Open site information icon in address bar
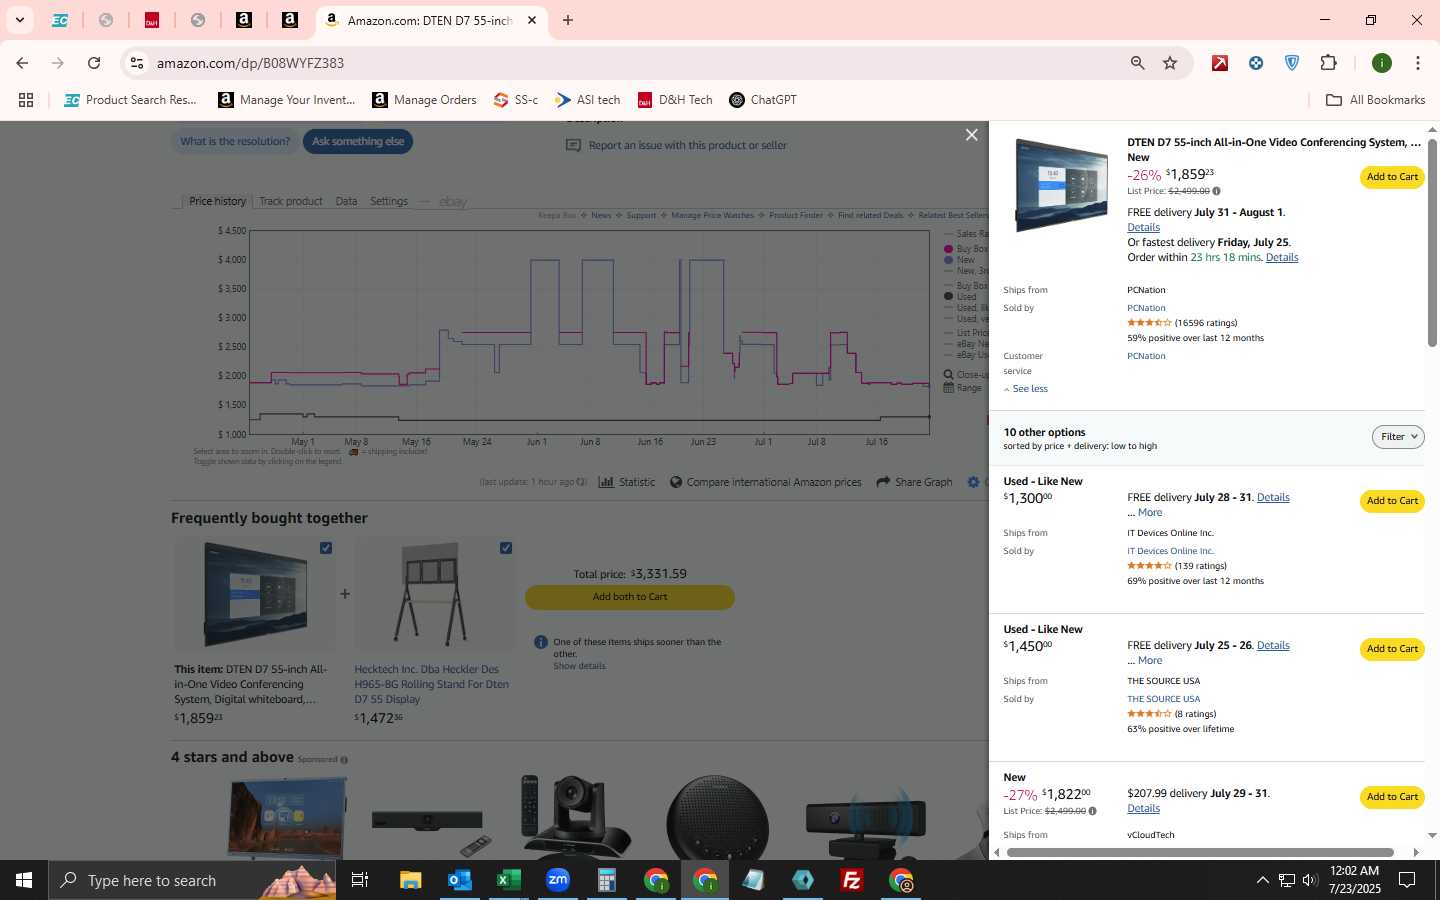The height and width of the screenshot is (900, 1440). pyautogui.click(x=137, y=63)
